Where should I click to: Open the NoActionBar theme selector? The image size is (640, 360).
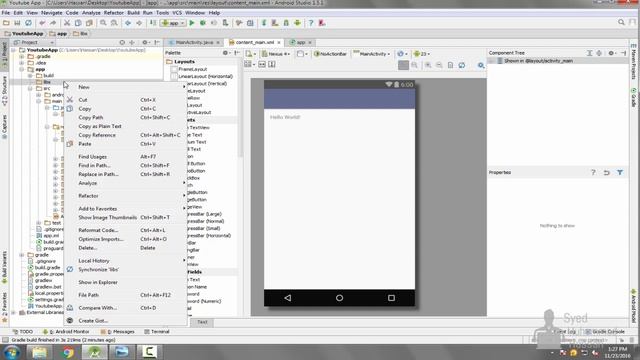click(331, 53)
